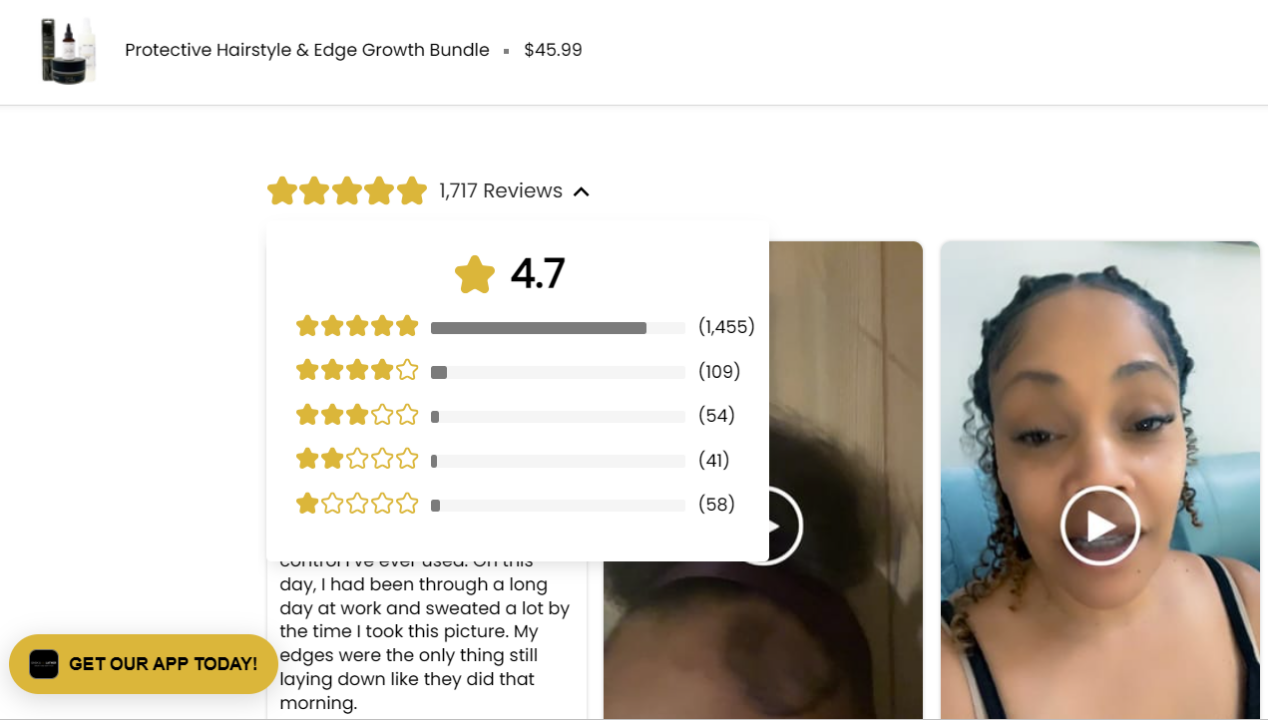Click the app logo icon in banner

click(x=44, y=664)
